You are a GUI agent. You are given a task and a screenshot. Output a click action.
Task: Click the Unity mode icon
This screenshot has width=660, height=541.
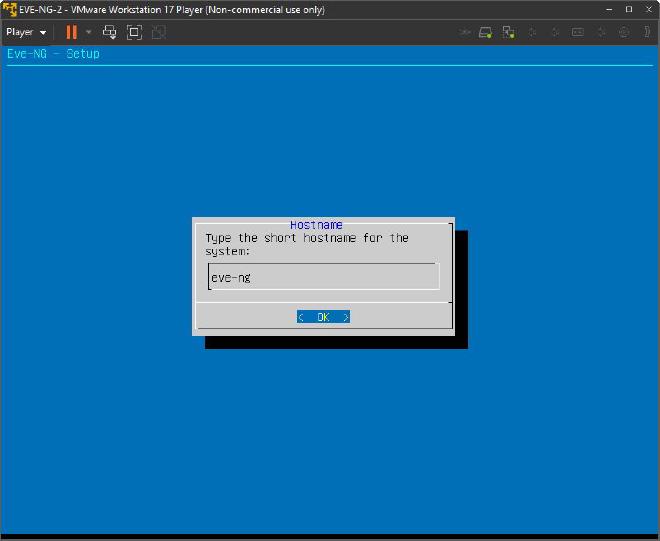[x=159, y=32]
